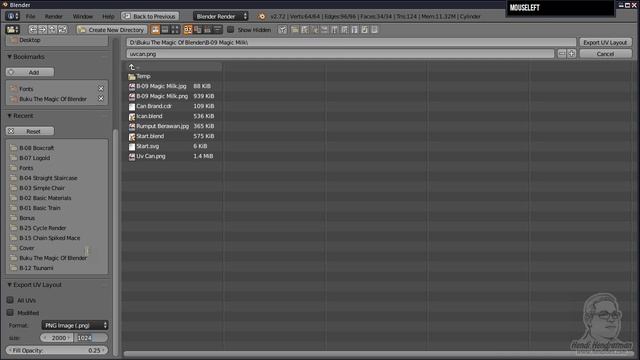Toggle the image files filter
The image size is (640, 360).
point(324,29)
